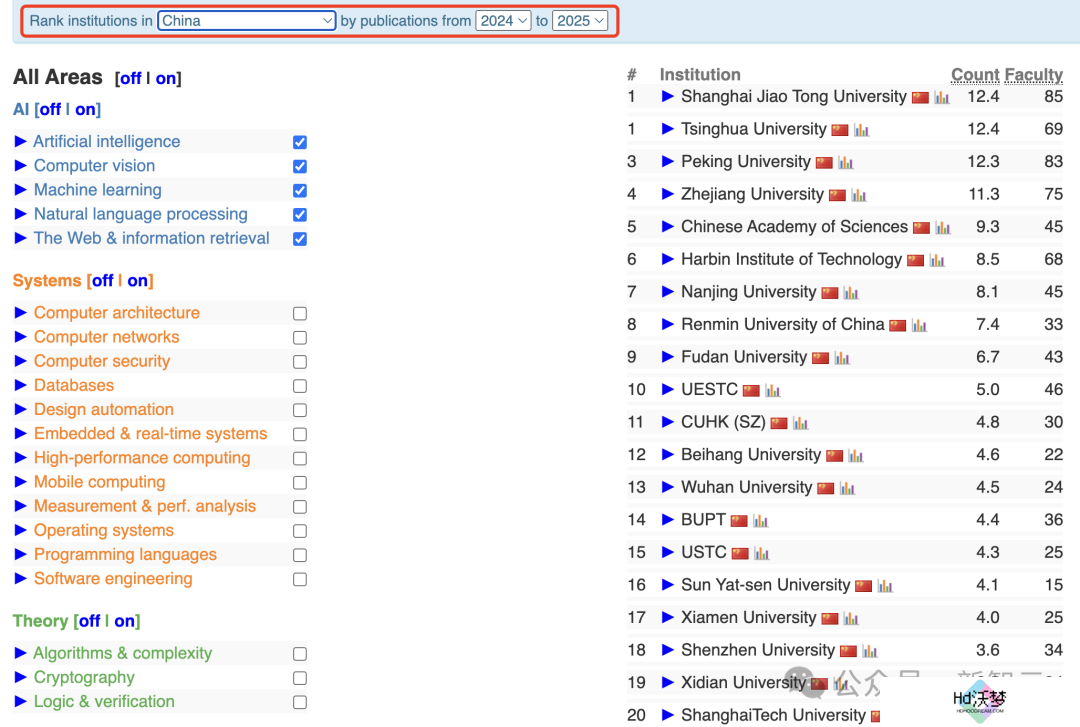The width and height of the screenshot is (1080, 727).
Task: Enable the Databases checkbox
Action: (x=300, y=386)
